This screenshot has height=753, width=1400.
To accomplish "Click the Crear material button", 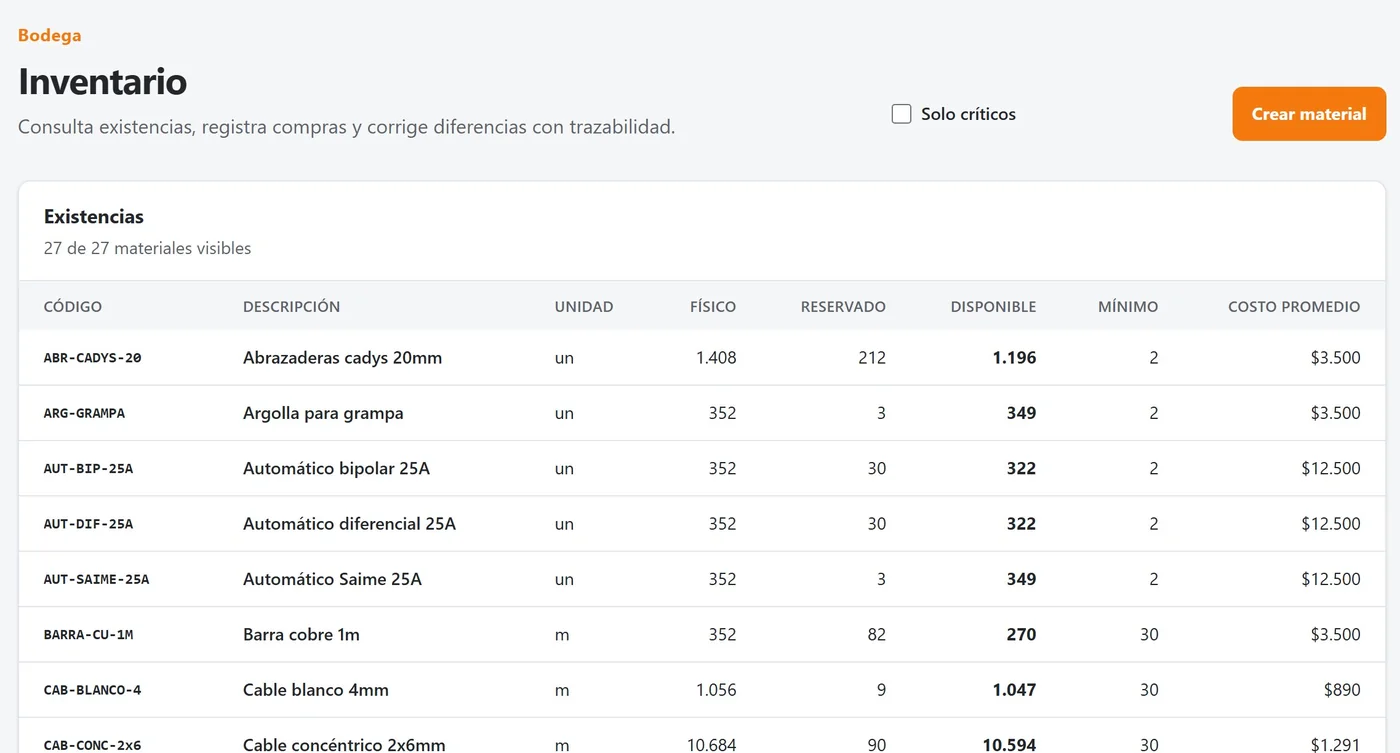I will pos(1309,114).
